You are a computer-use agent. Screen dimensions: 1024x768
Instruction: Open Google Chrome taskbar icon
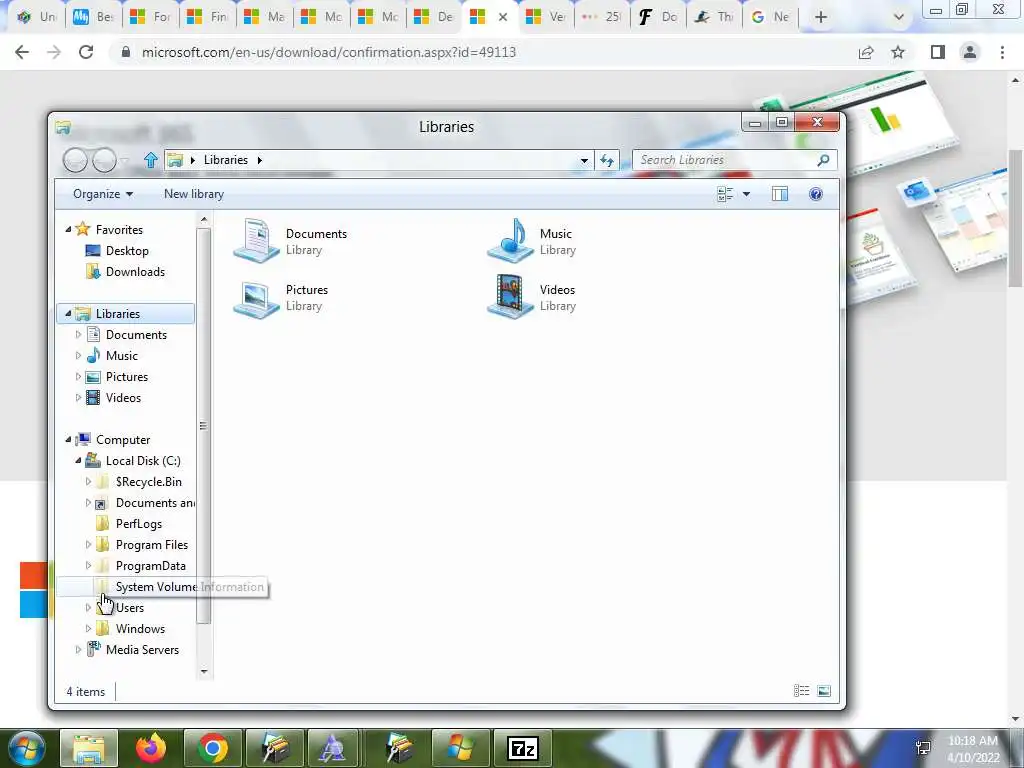click(x=213, y=748)
